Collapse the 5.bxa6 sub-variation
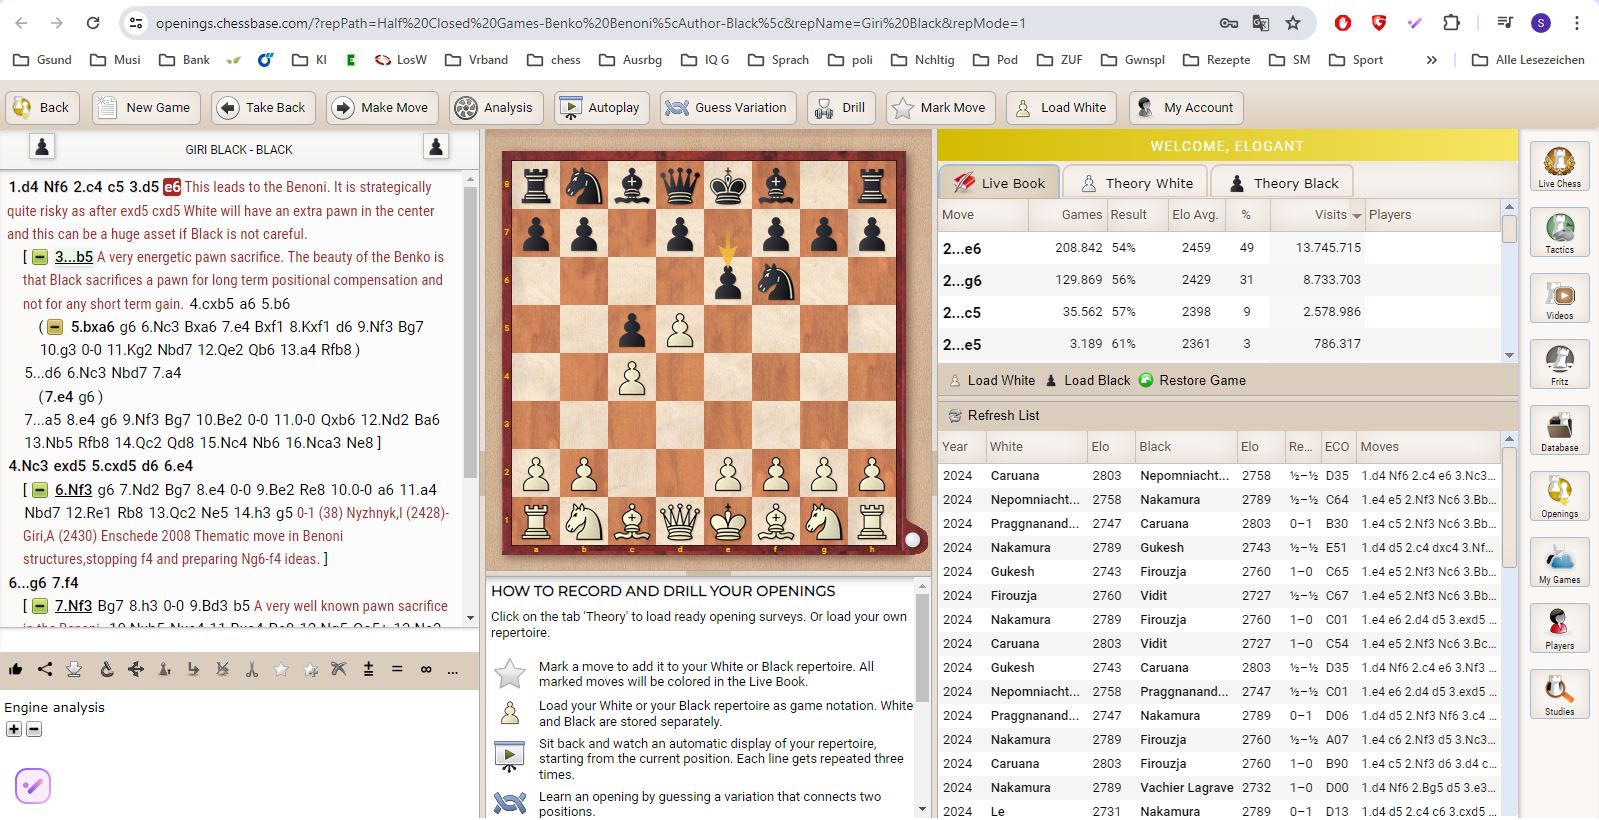 [55, 327]
